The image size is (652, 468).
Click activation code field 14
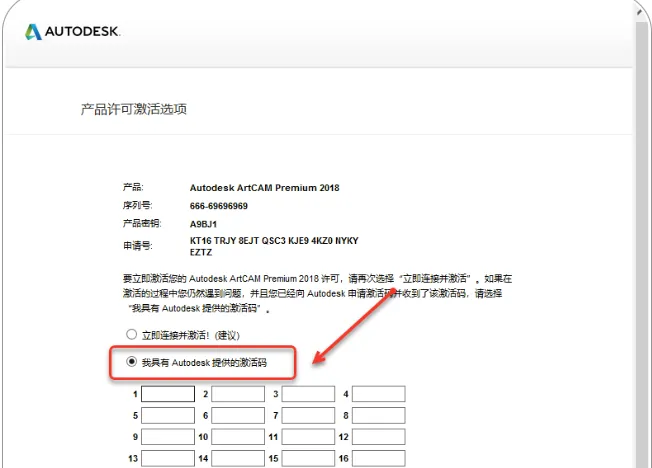pyautogui.click(x=238, y=458)
